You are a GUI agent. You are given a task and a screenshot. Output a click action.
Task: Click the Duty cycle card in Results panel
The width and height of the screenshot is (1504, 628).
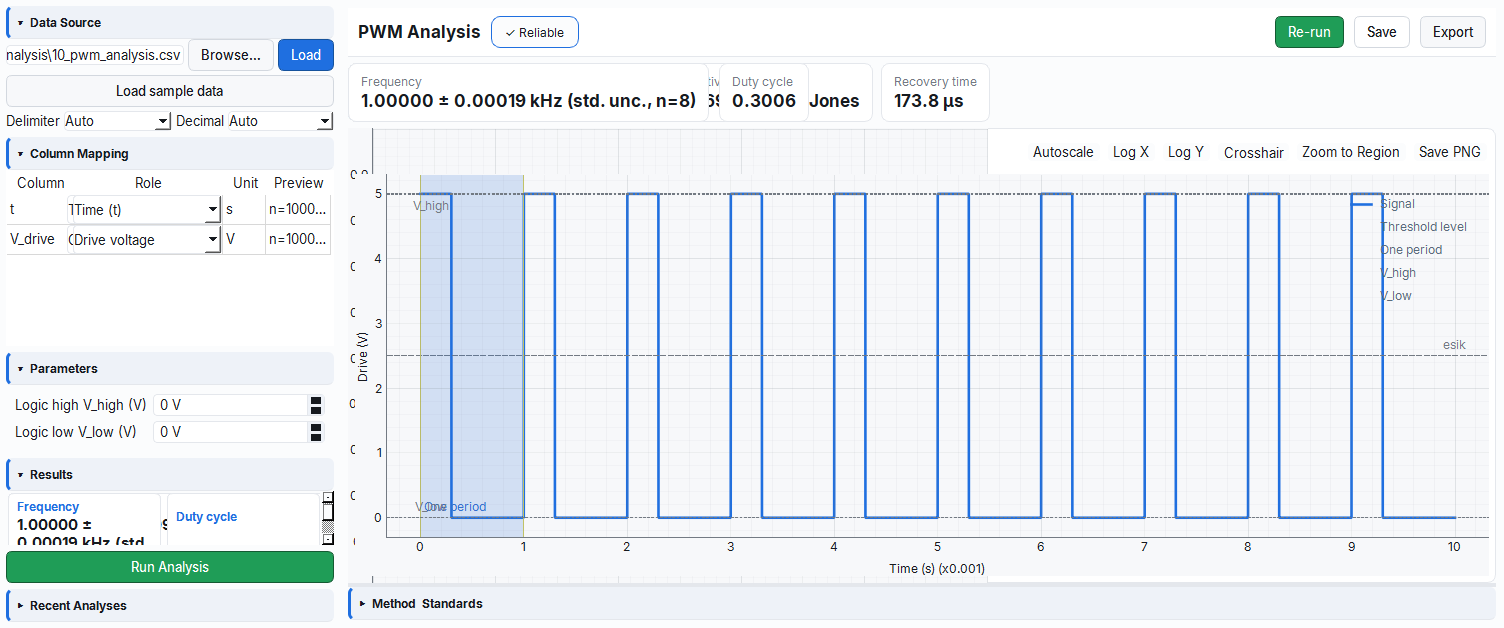click(x=243, y=520)
